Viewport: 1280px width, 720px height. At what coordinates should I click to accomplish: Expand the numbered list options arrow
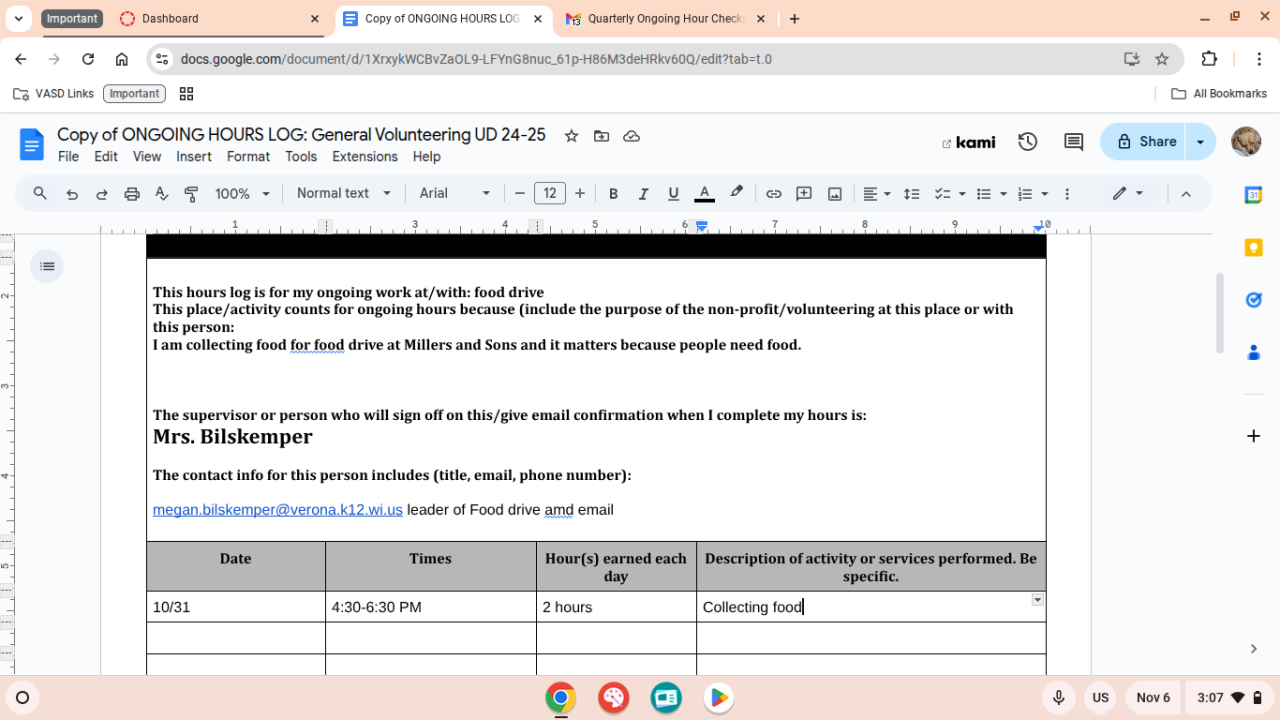pyautogui.click(x=1045, y=194)
